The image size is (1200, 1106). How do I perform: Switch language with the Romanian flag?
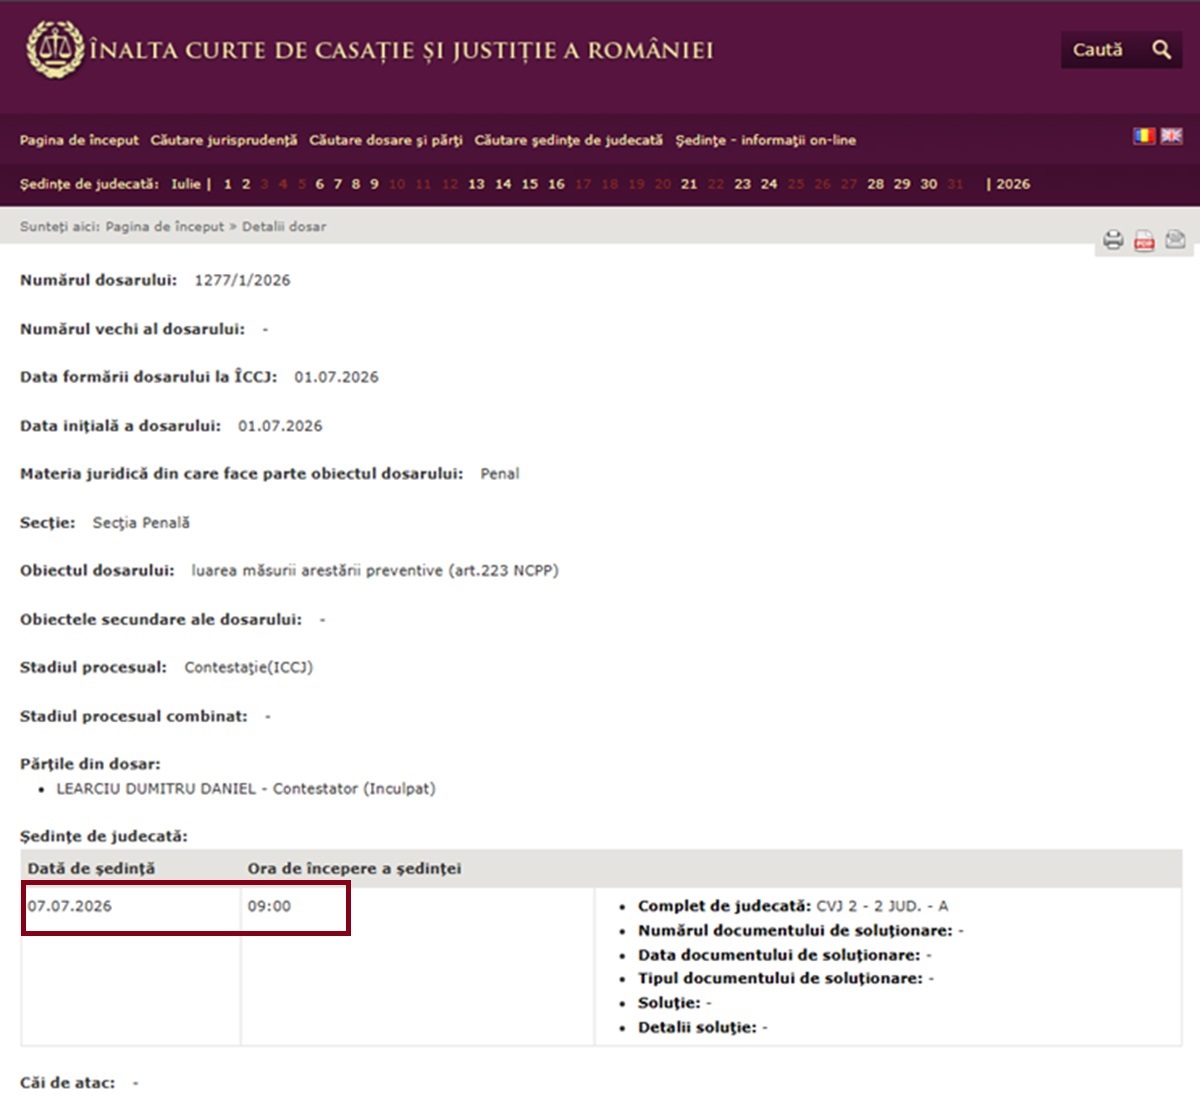pos(1144,136)
